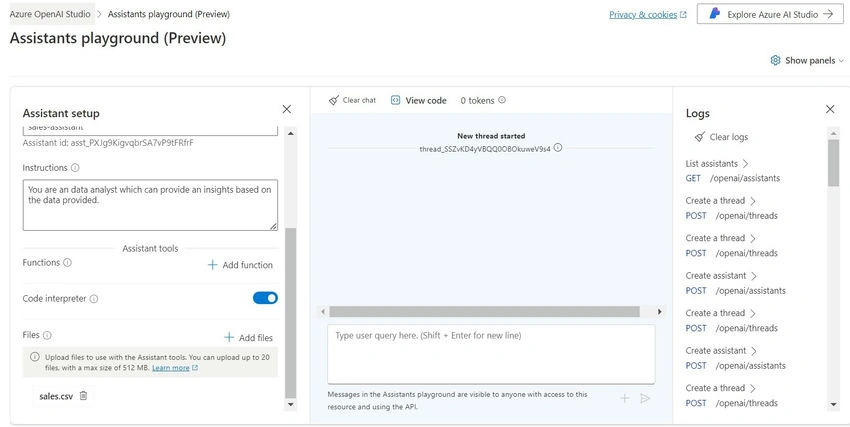Image resolution: width=850 pixels, height=427 pixels.
Task: Expand second Create assistant log entry
Action: pyautogui.click(x=721, y=351)
